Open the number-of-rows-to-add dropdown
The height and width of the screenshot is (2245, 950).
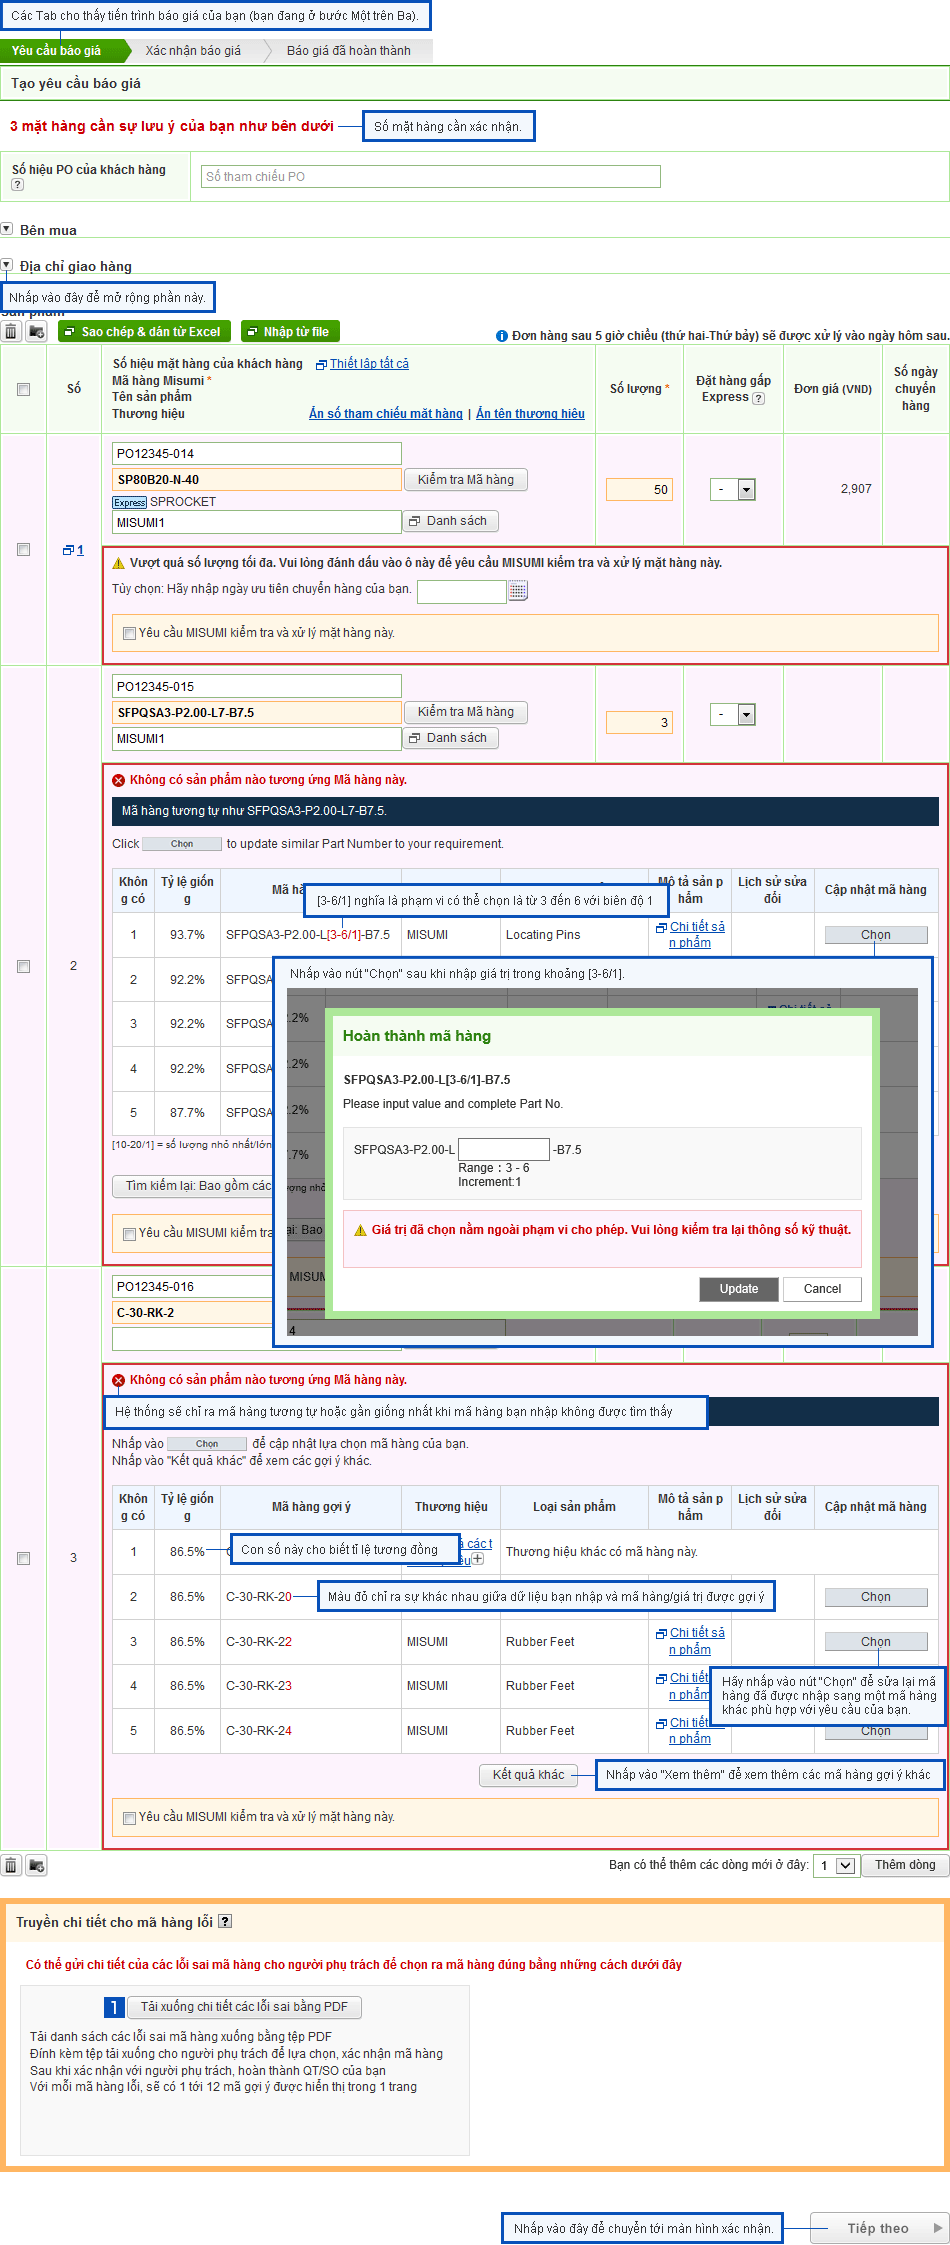click(837, 1865)
